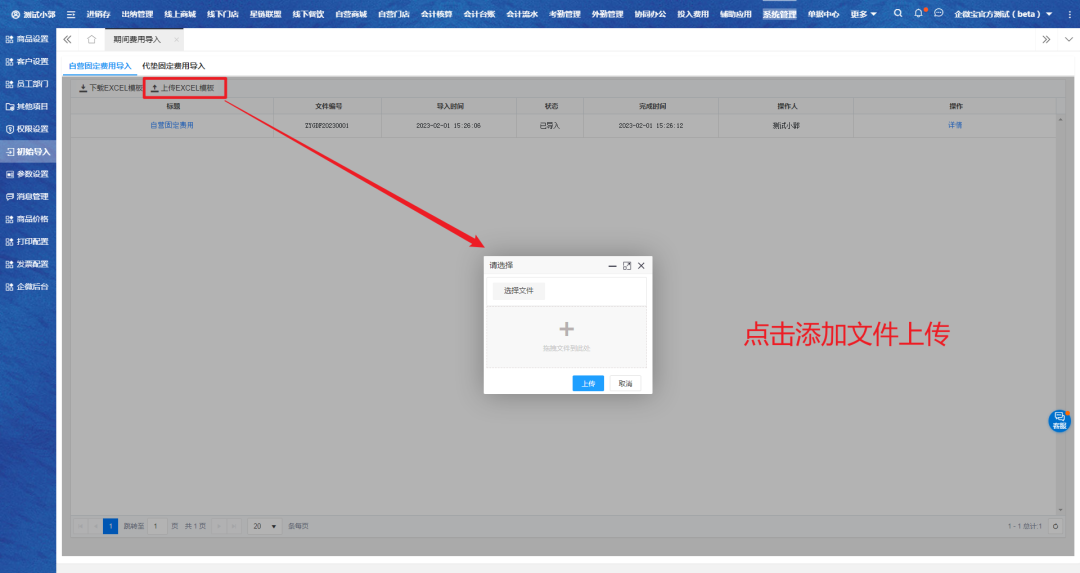This screenshot has width=1080, height=573.
Task: Click the refresh icon in pagination footer
Action: [1055, 526]
